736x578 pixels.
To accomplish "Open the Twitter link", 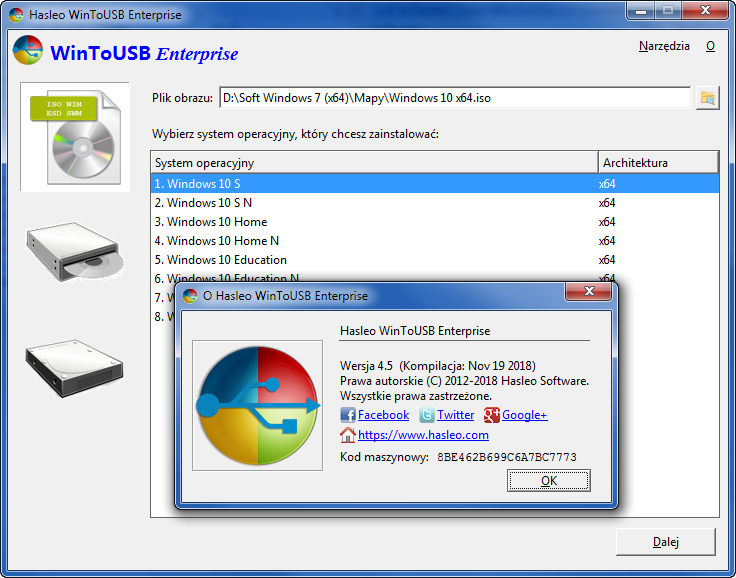I will pyautogui.click(x=455, y=415).
